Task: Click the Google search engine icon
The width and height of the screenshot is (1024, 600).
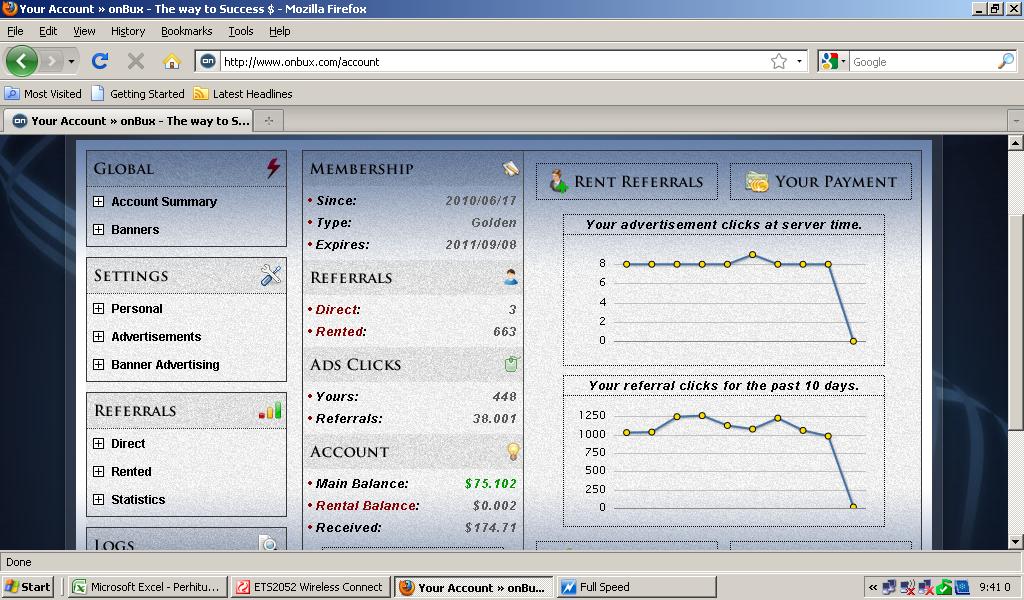Action: (829, 61)
